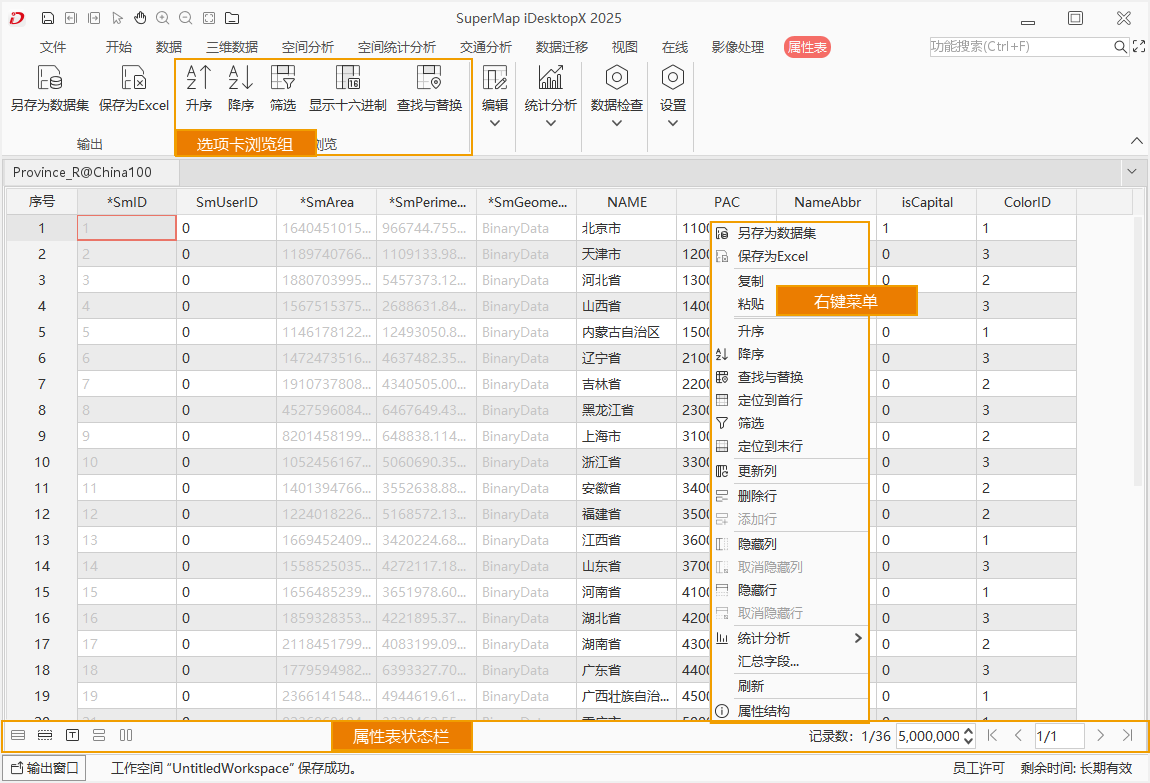The height and width of the screenshot is (783, 1150).
Task: Open the 输出窗口 button
Action: (x=45, y=768)
